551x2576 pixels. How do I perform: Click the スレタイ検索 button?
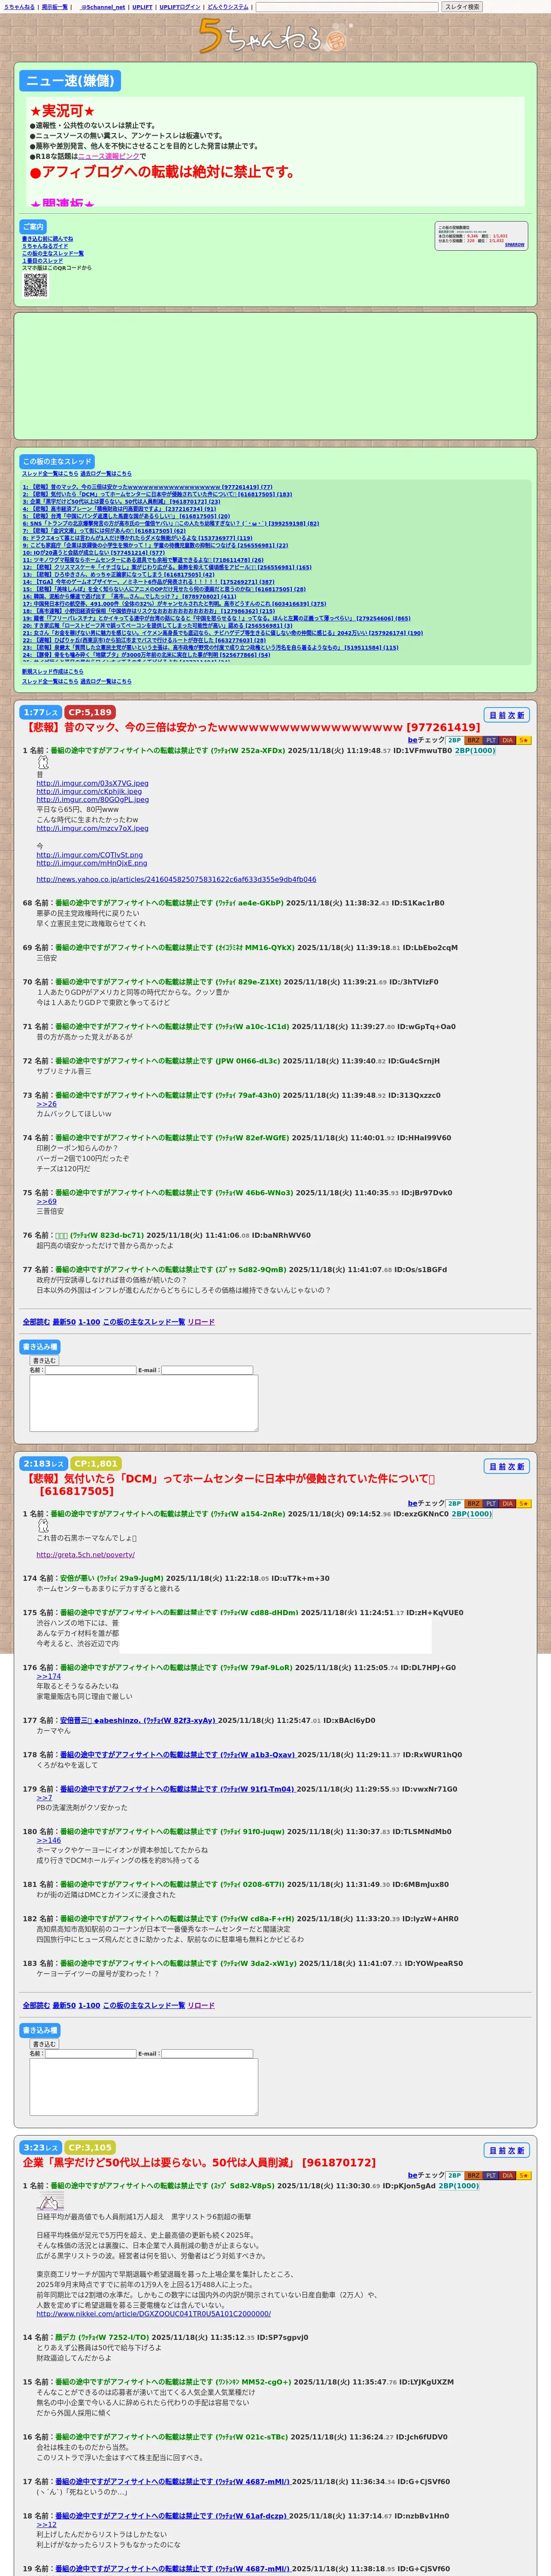(x=462, y=7)
